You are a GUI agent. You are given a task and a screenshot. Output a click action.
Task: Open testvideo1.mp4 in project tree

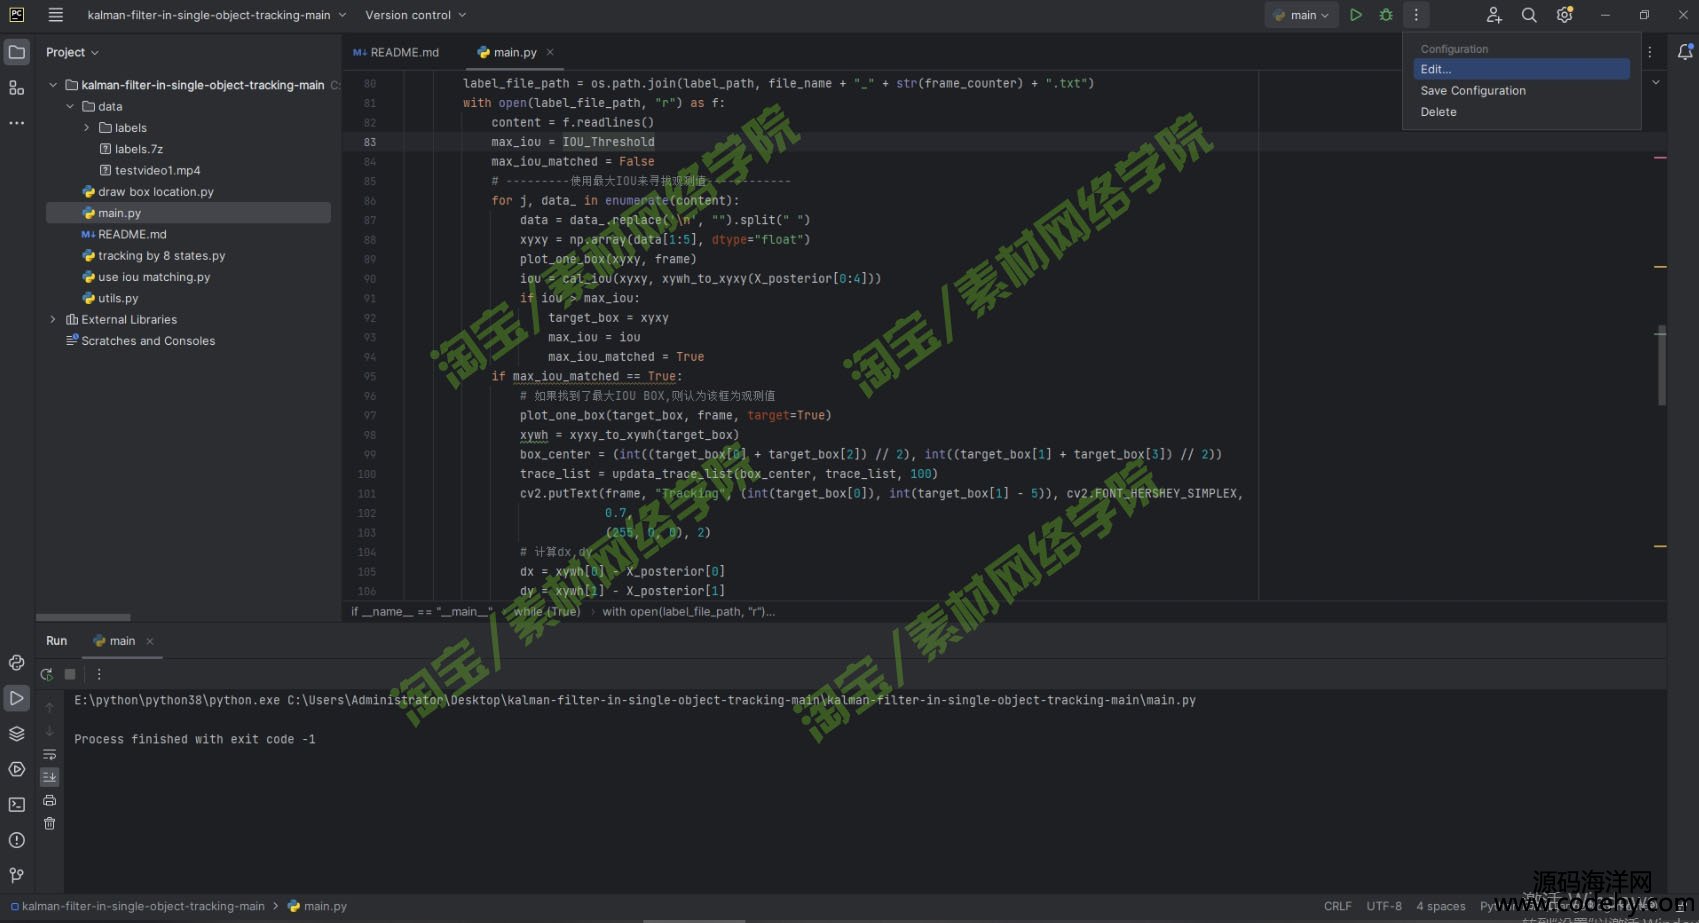pos(157,170)
